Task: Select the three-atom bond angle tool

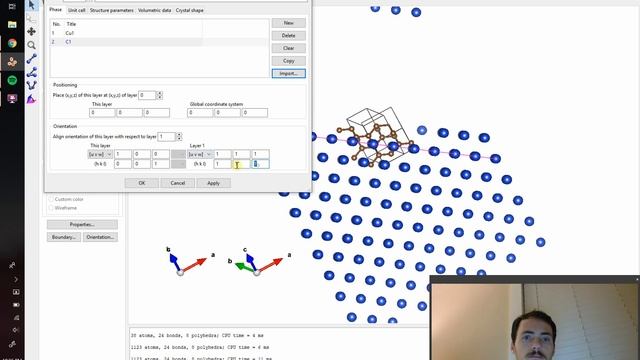Action: 31,72
